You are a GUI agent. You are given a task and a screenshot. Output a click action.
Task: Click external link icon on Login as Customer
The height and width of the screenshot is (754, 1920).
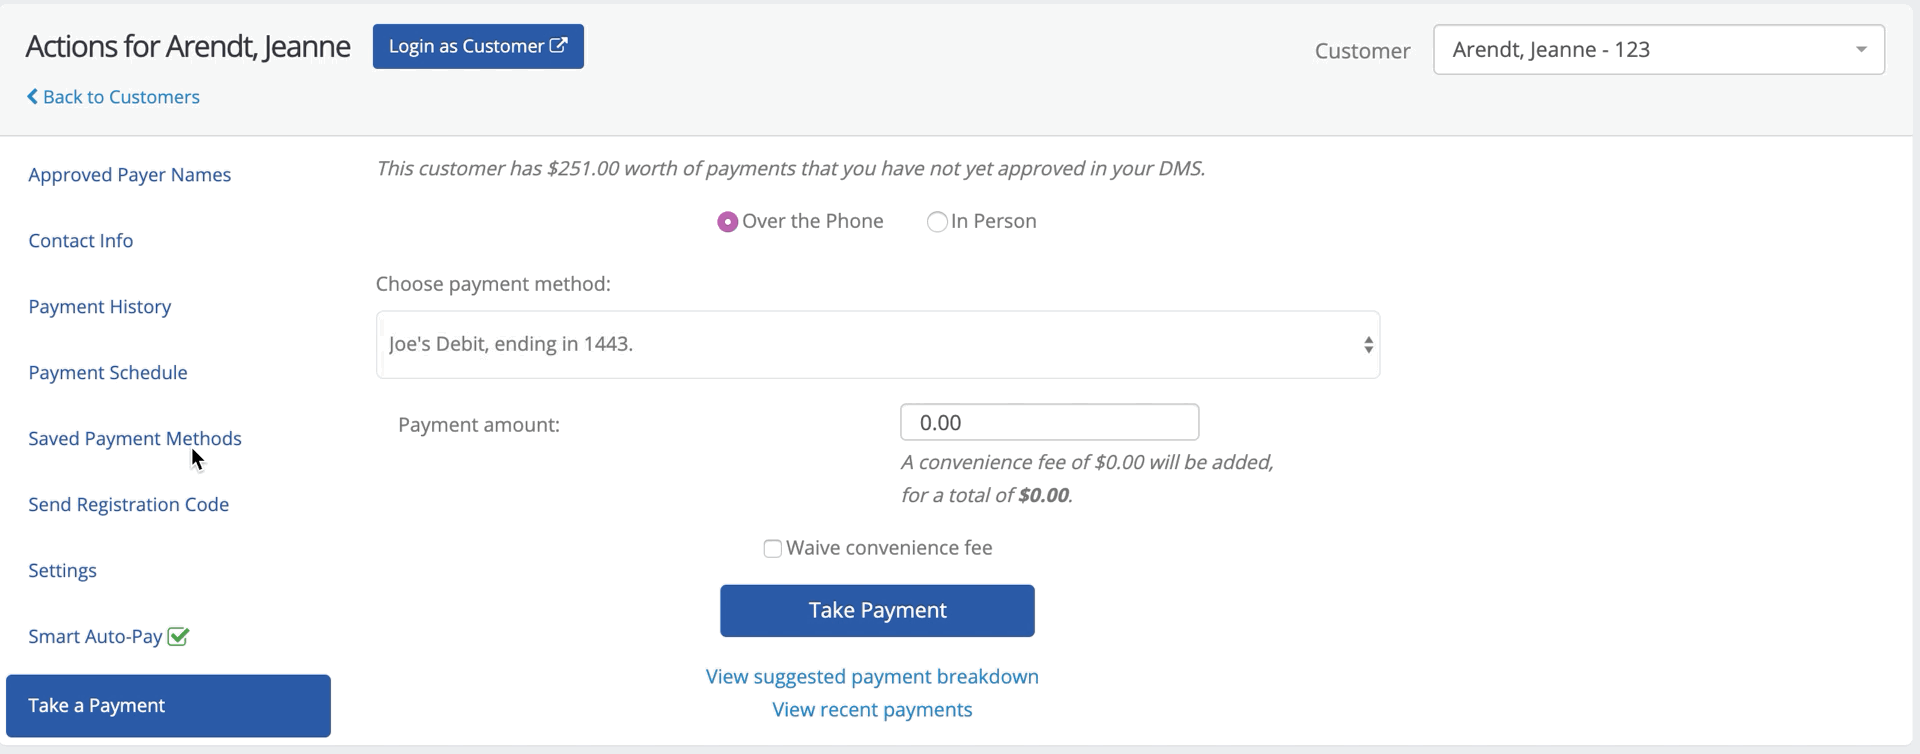(559, 46)
